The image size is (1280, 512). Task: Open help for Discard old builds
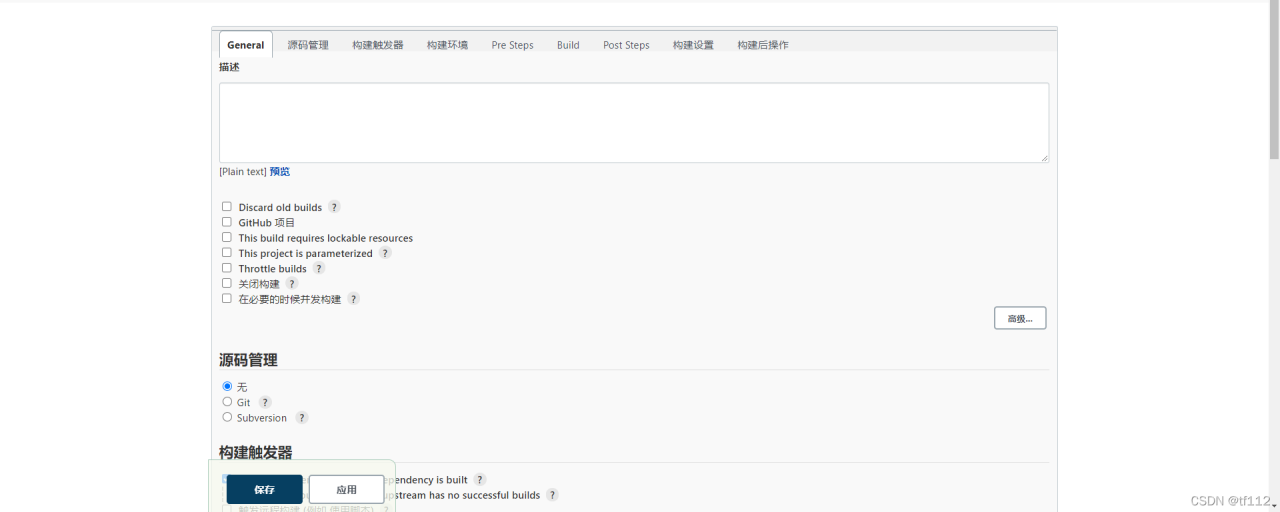334,207
